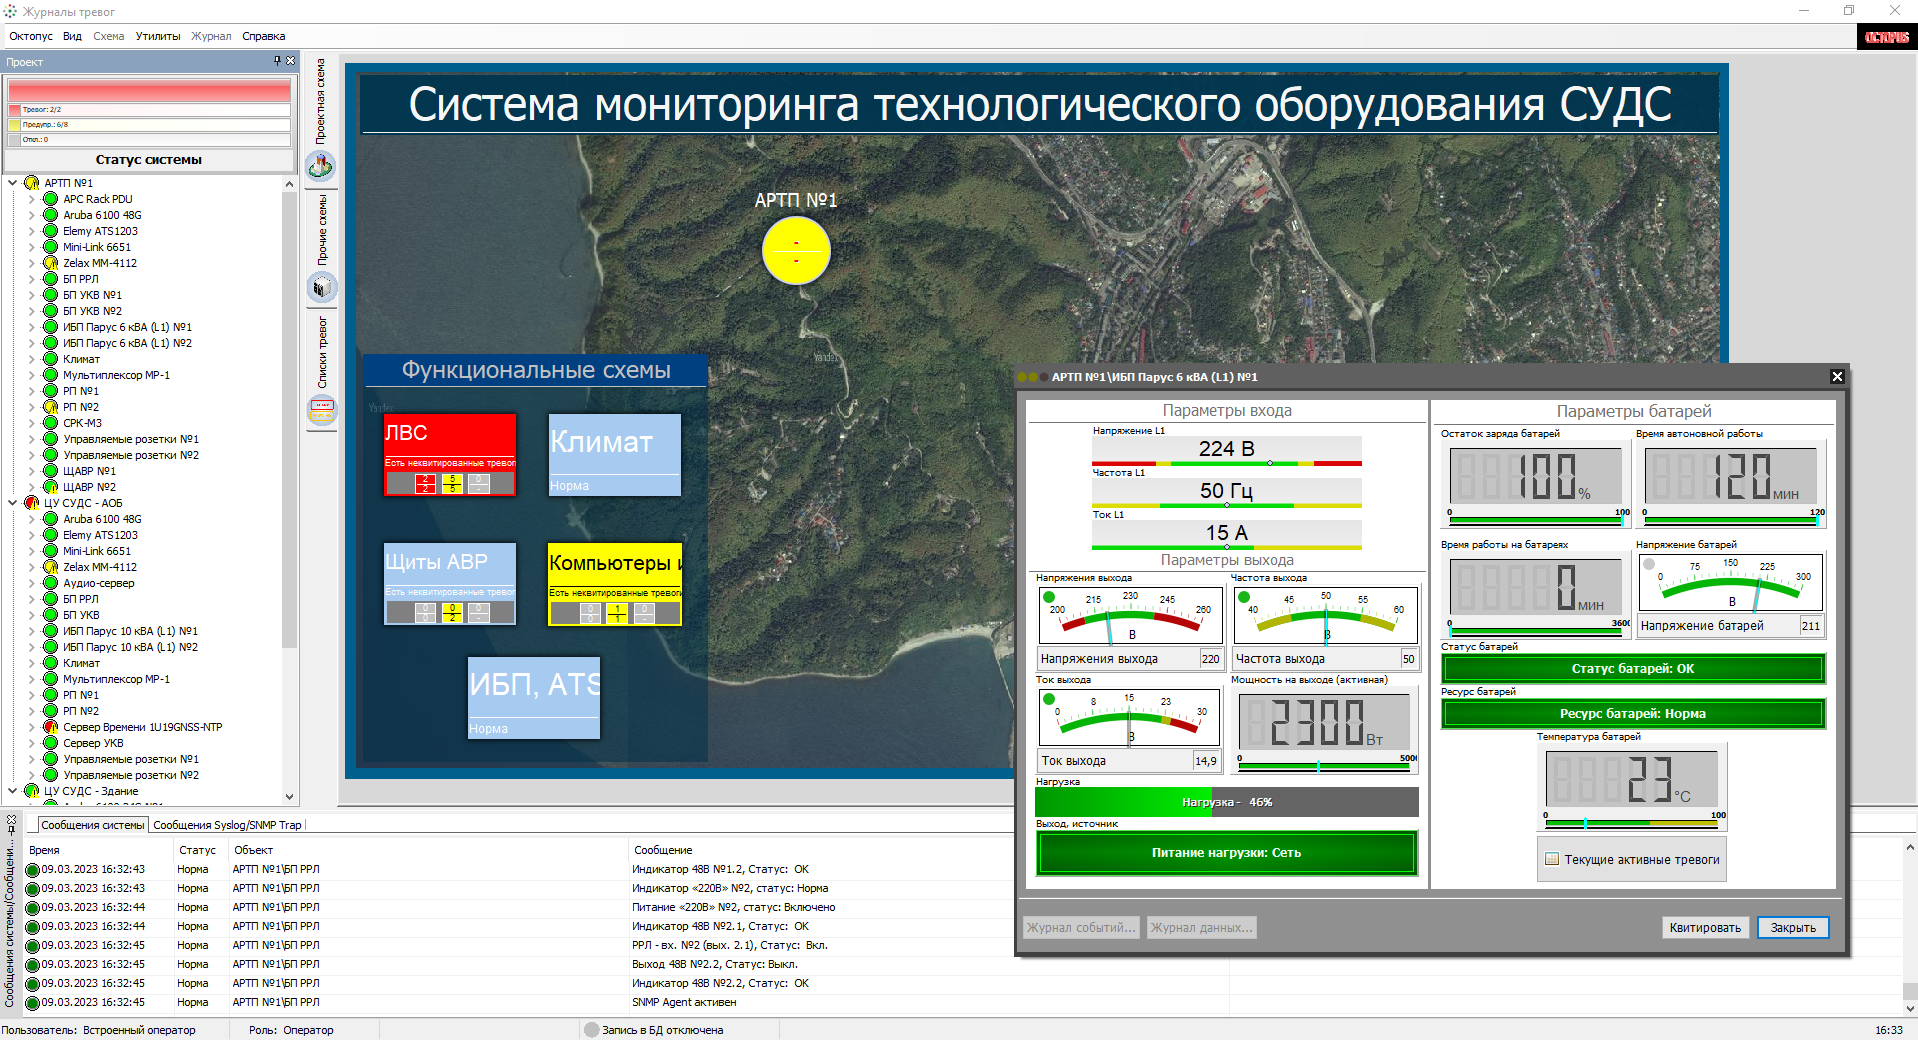Click the yellow АРТП №1 map marker
The height and width of the screenshot is (1040, 1918).
796,250
